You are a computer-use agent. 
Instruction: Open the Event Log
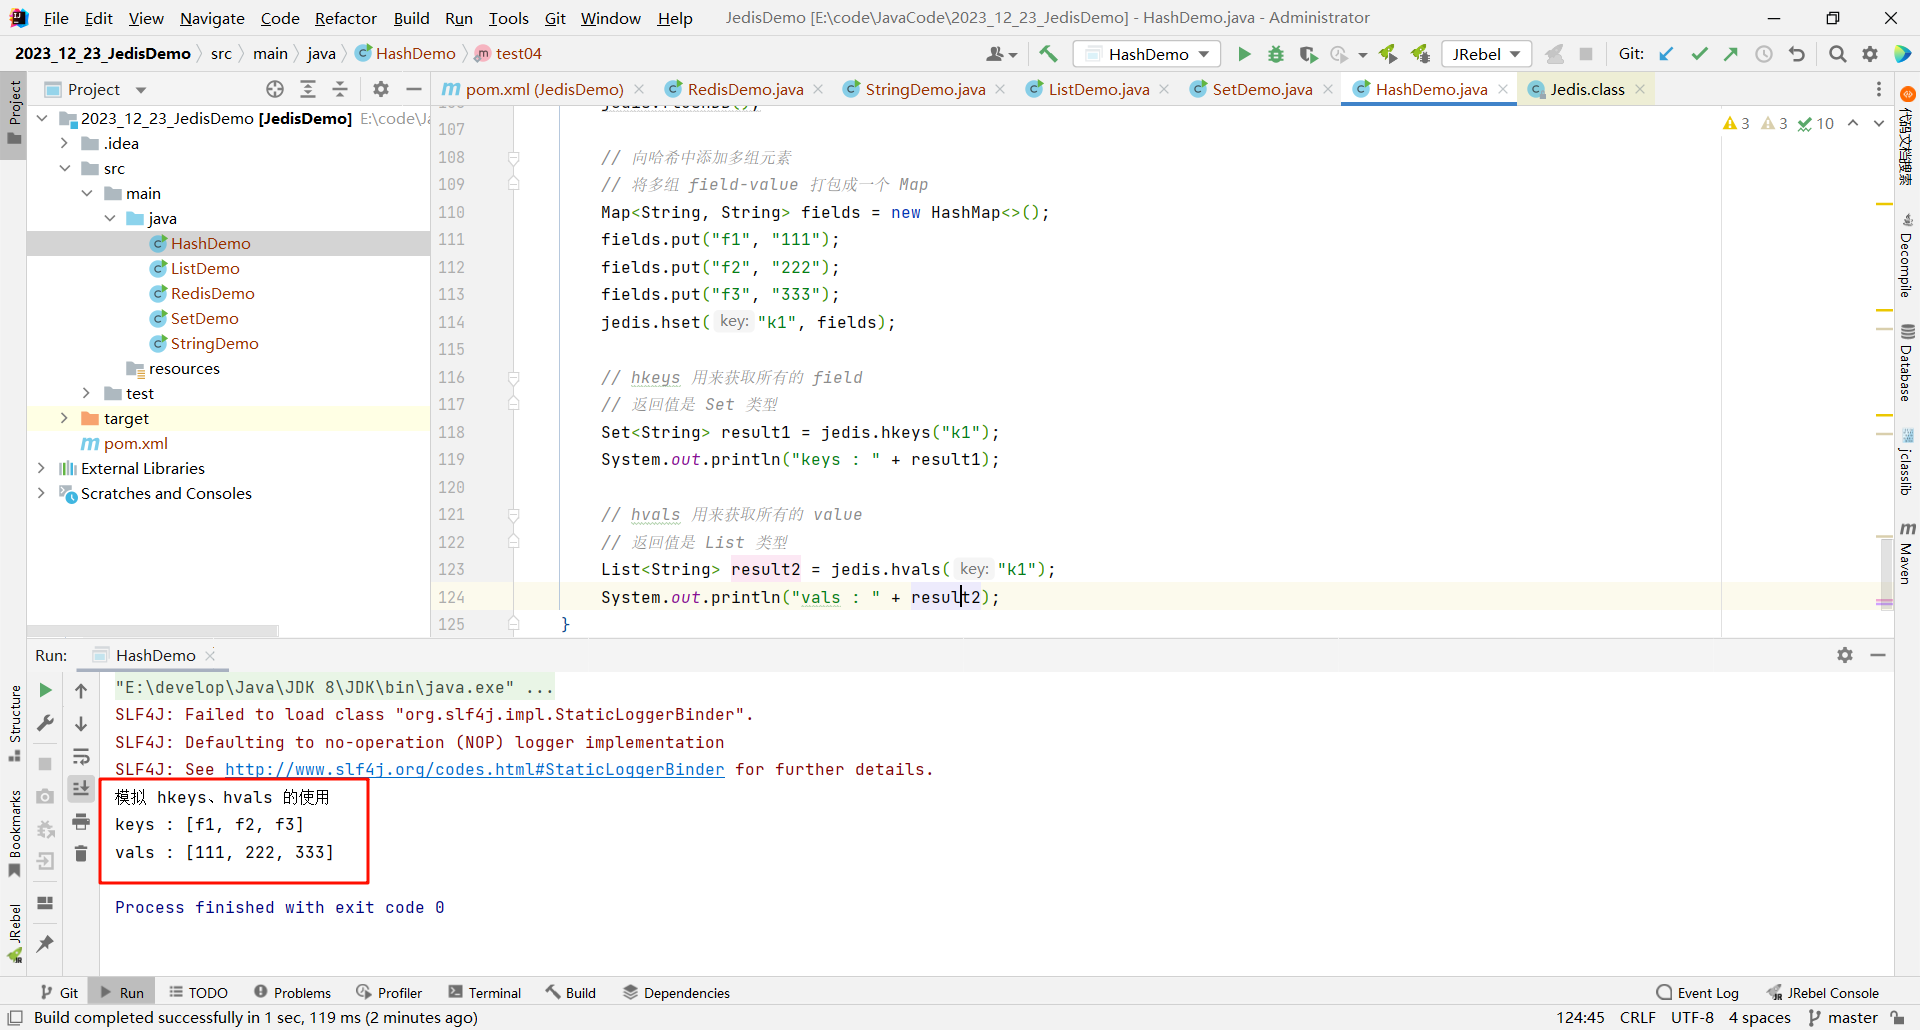point(1697,992)
